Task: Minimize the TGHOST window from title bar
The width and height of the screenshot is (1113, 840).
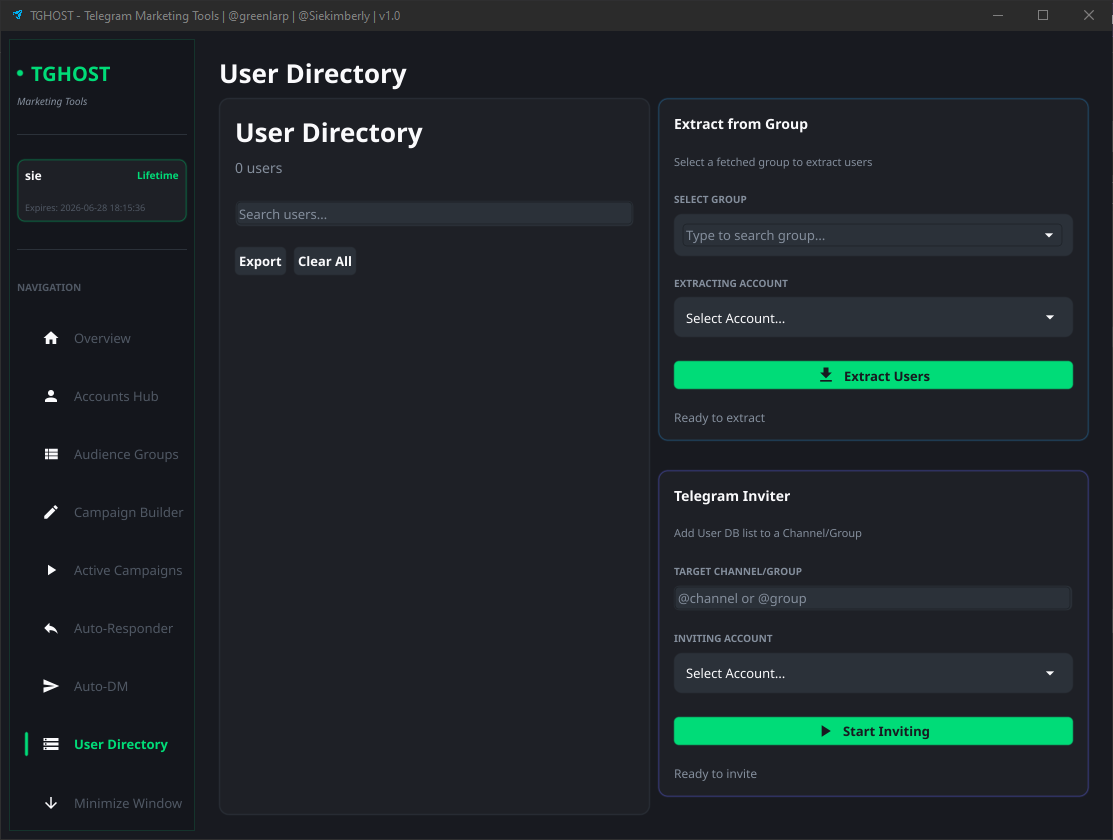Action: (x=998, y=15)
